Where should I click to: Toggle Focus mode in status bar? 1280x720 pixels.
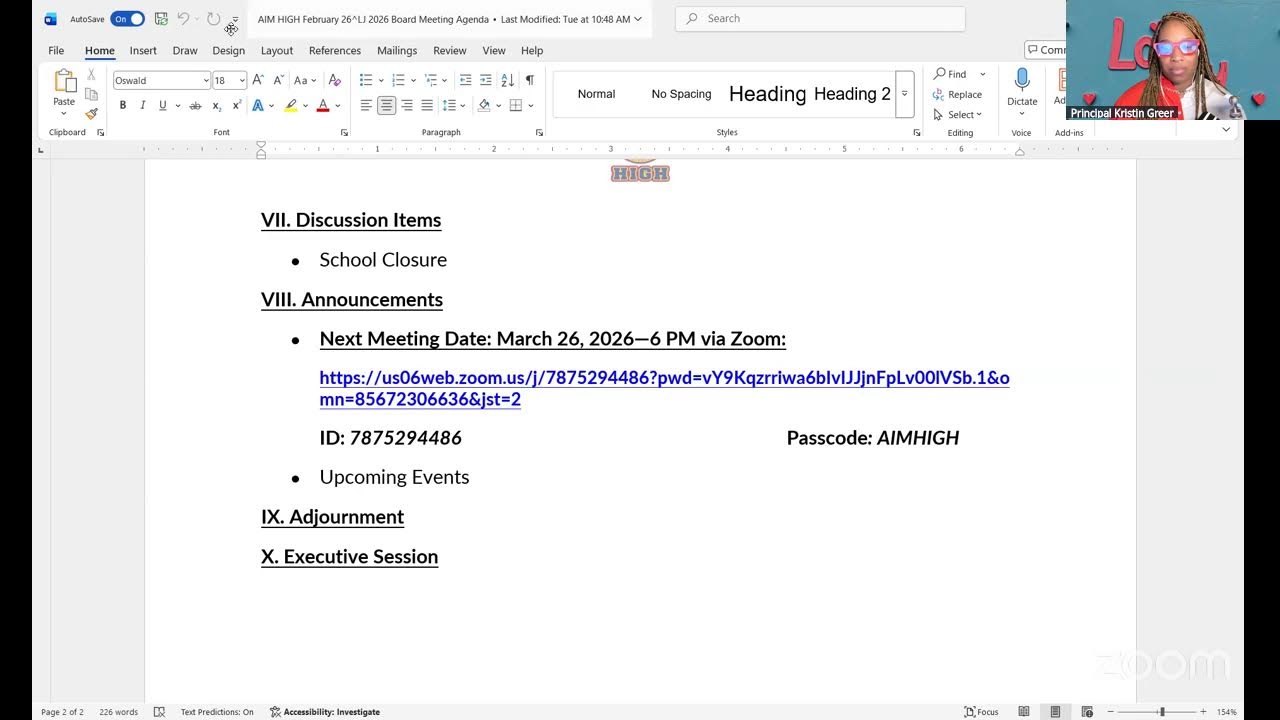981,712
